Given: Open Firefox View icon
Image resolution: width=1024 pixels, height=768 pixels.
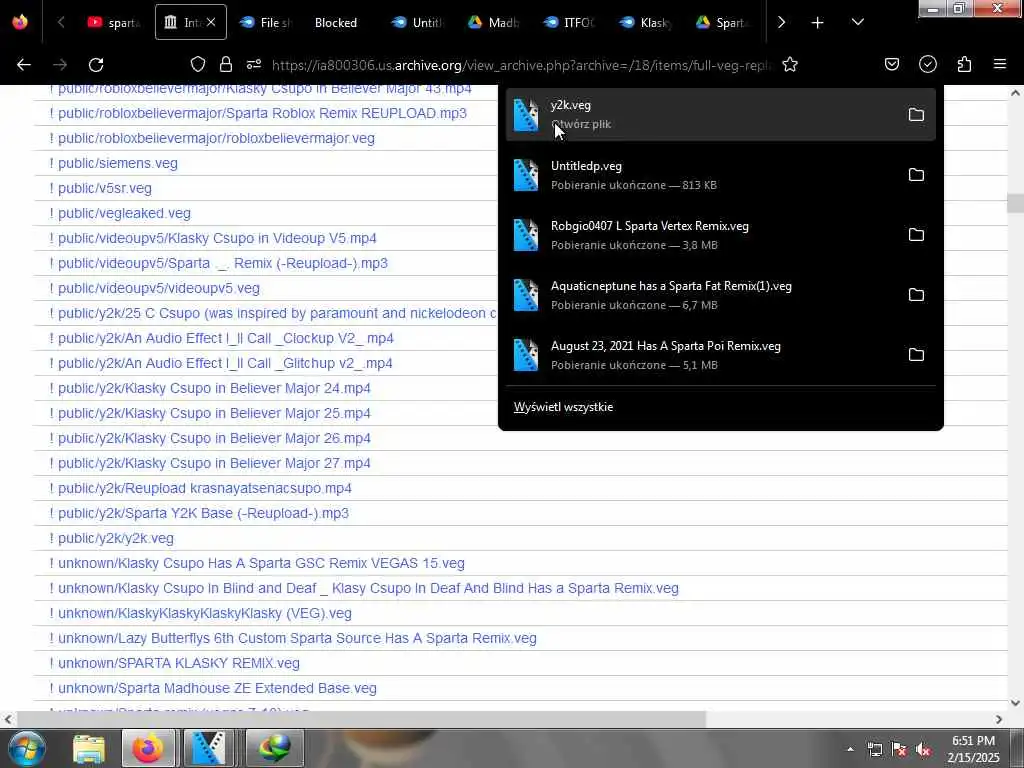Looking at the screenshot, I should click(20, 22).
